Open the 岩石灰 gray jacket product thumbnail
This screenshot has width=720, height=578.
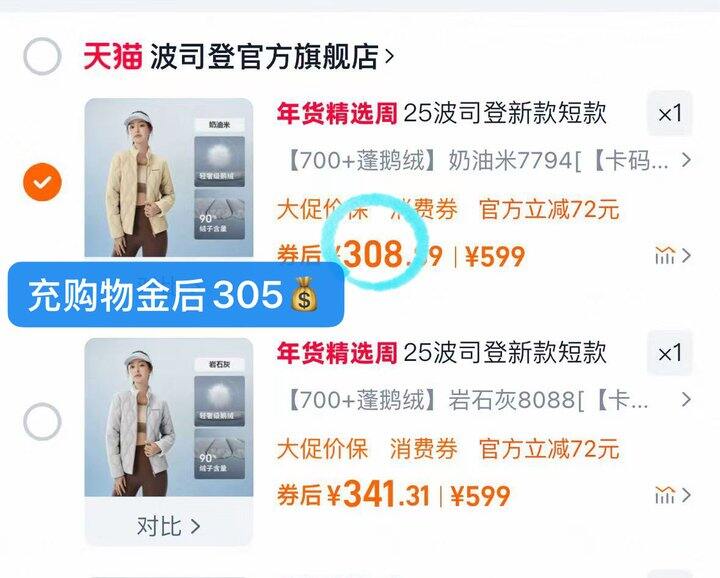(x=169, y=417)
